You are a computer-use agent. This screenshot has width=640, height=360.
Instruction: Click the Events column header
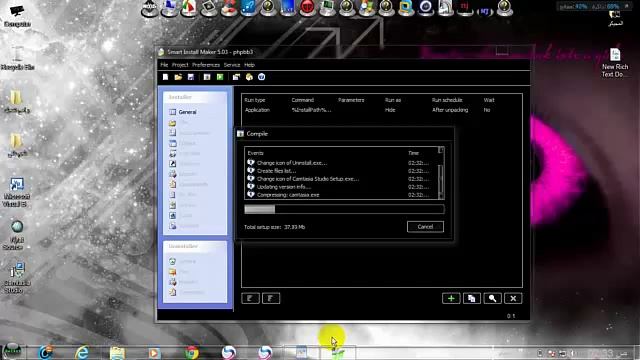point(256,153)
